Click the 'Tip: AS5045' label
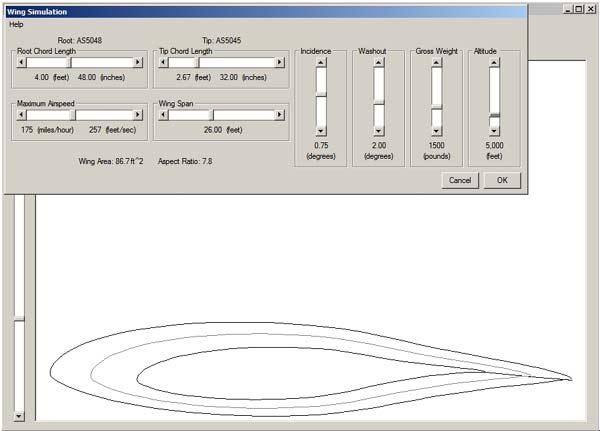Image resolution: width=600 pixels, height=431 pixels. pyautogui.click(x=222, y=41)
